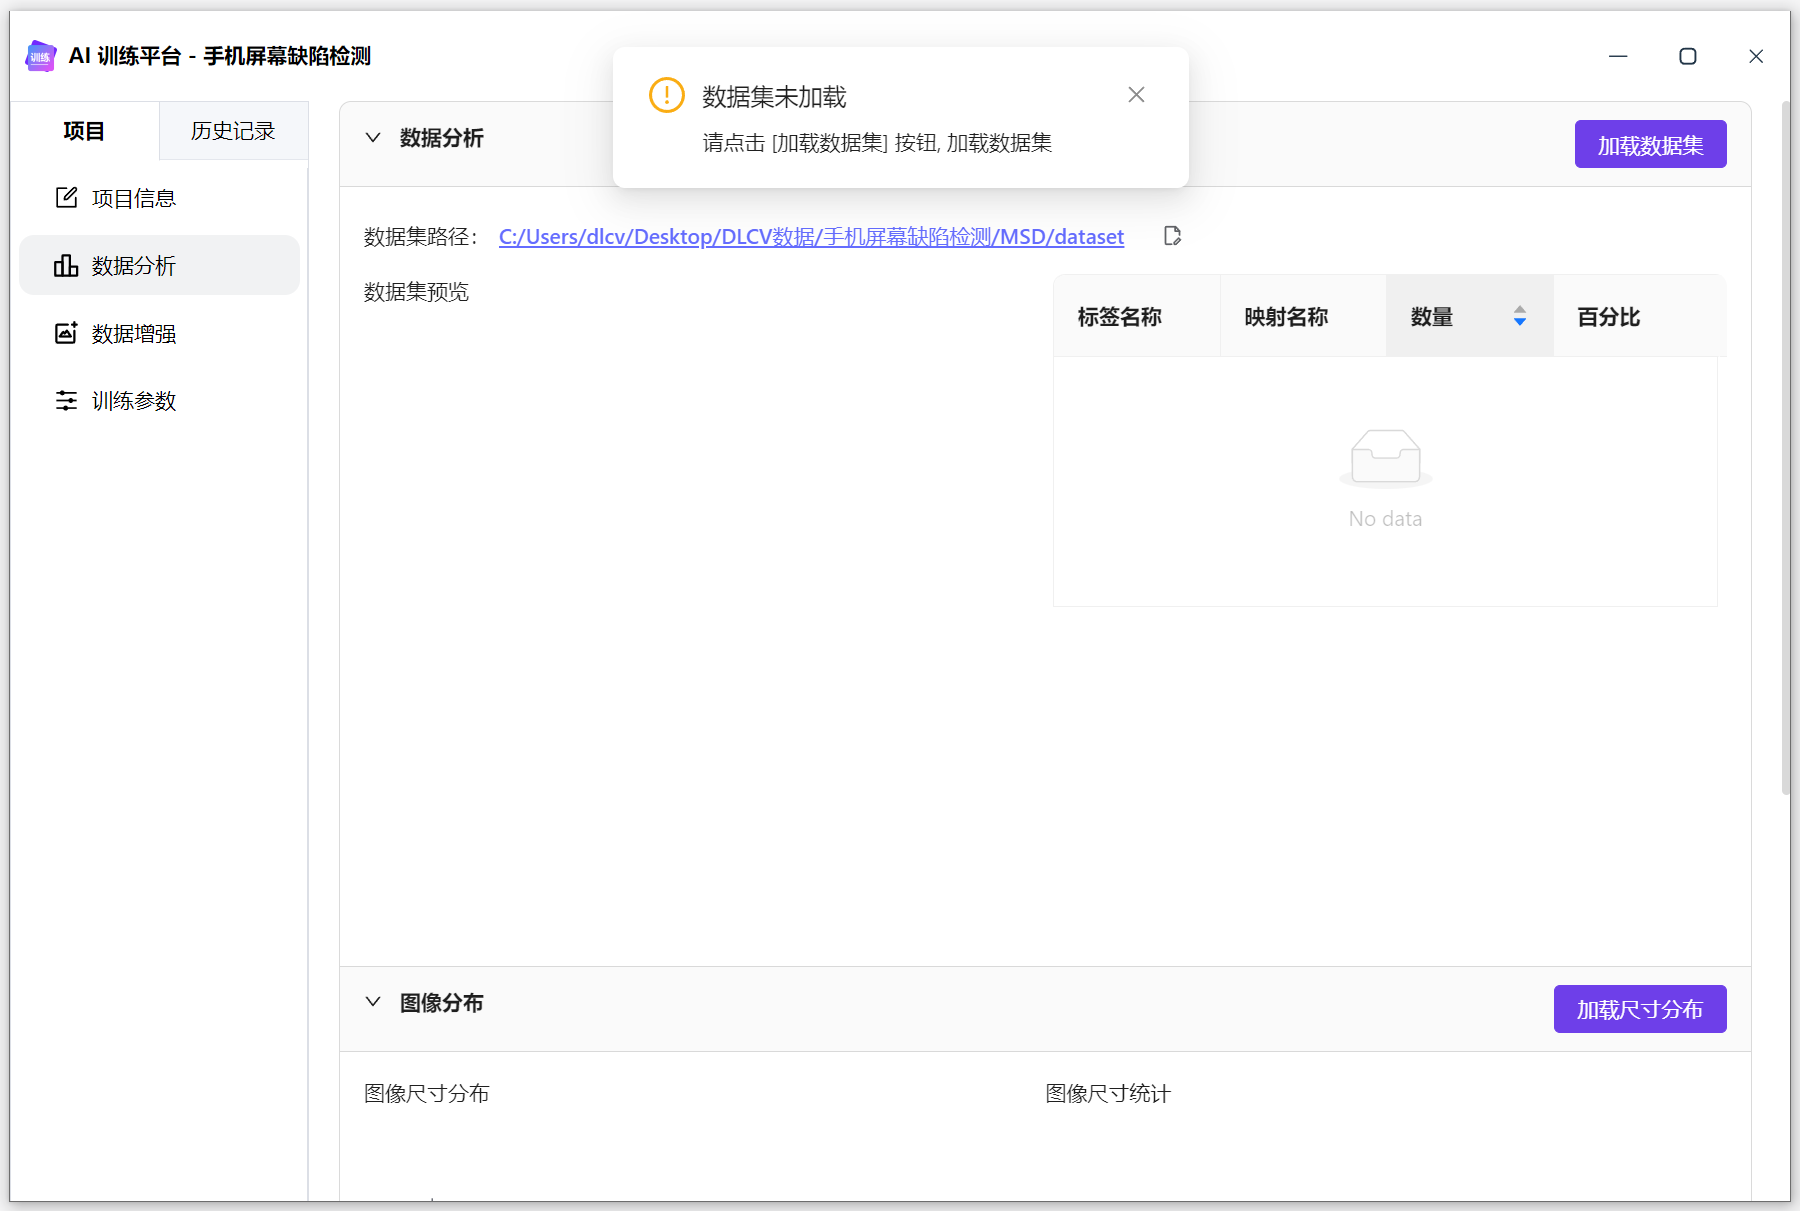
Task: Click the vertical scrollbar on the right
Action: pyautogui.click(x=1785, y=448)
